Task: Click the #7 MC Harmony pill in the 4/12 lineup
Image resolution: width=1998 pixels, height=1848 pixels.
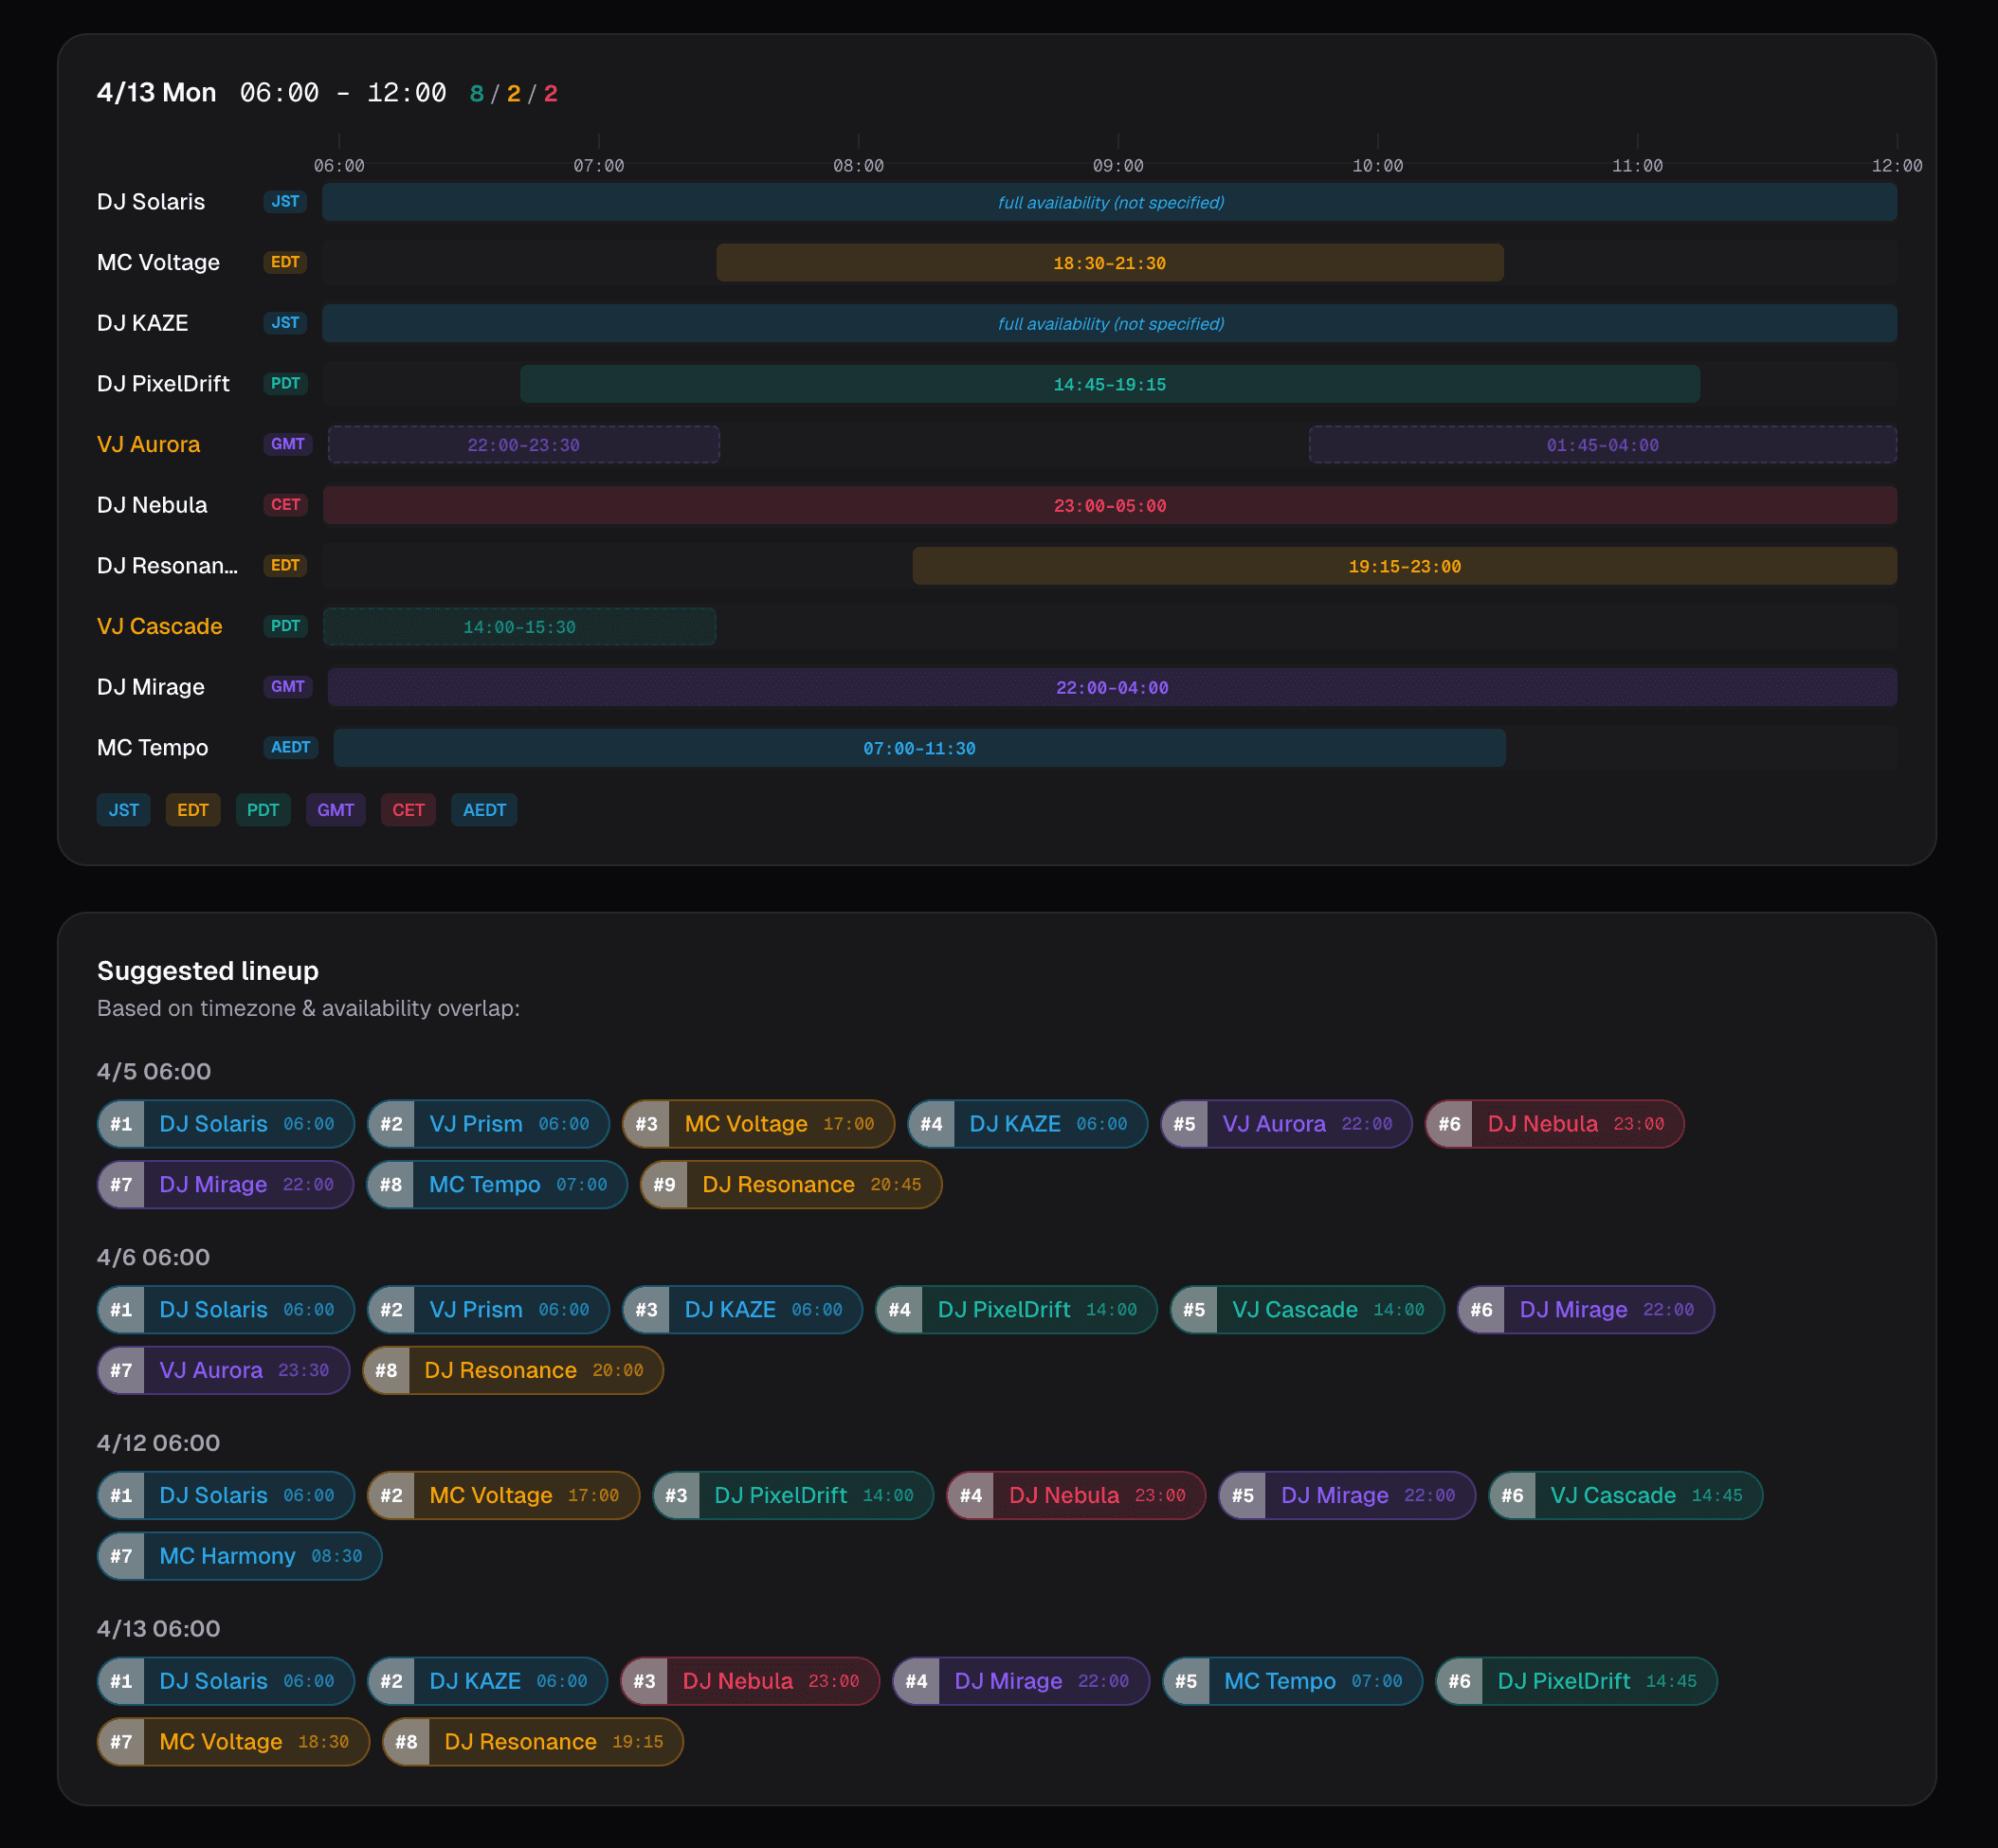Action: [x=239, y=1556]
